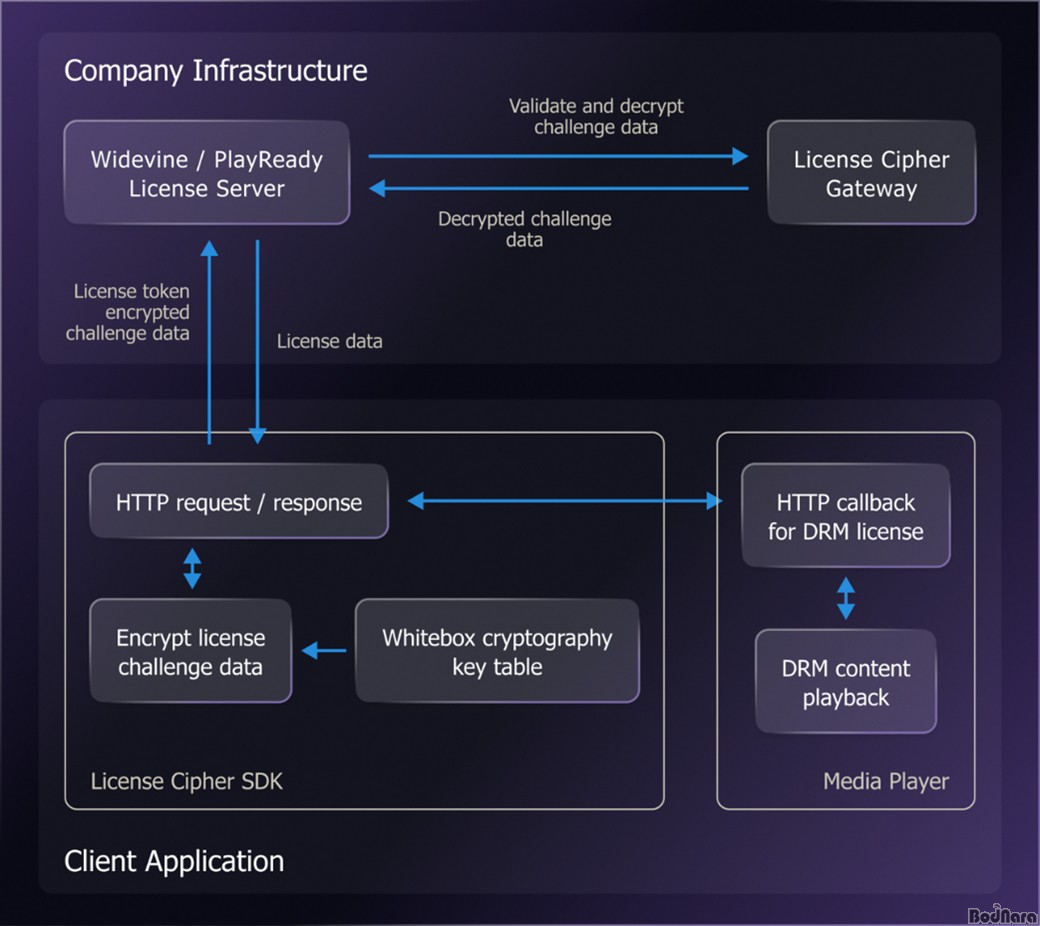Click the DRM content playback box
Image resolution: width=1040 pixels, height=926 pixels.
coord(845,682)
